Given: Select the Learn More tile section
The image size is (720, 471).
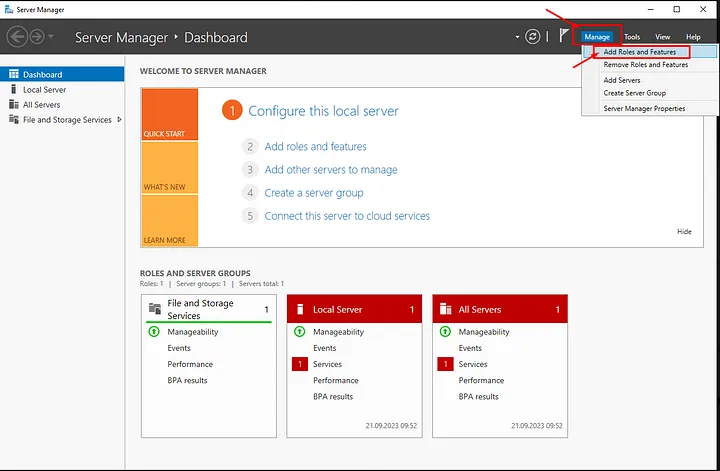Looking at the screenshot, I should pyautogui.click(x=170, y=220).
